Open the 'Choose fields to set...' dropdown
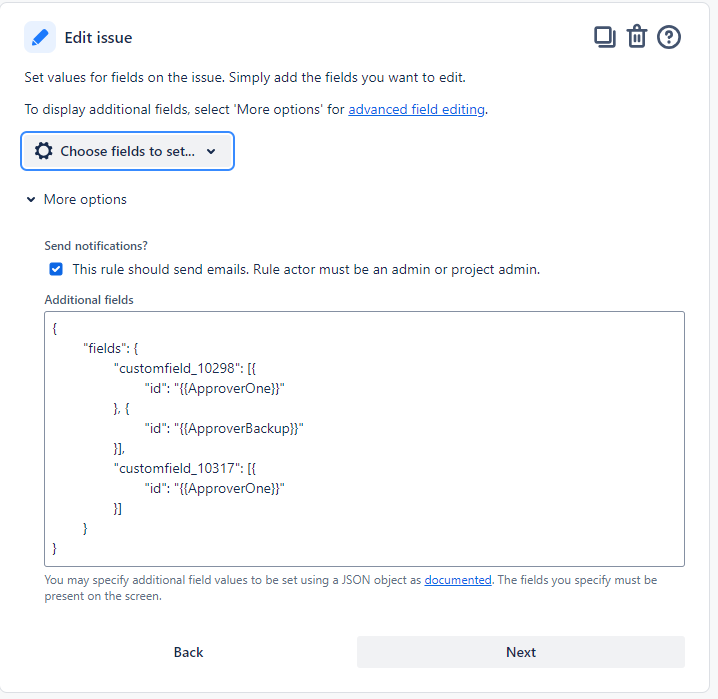 (127, 151)
